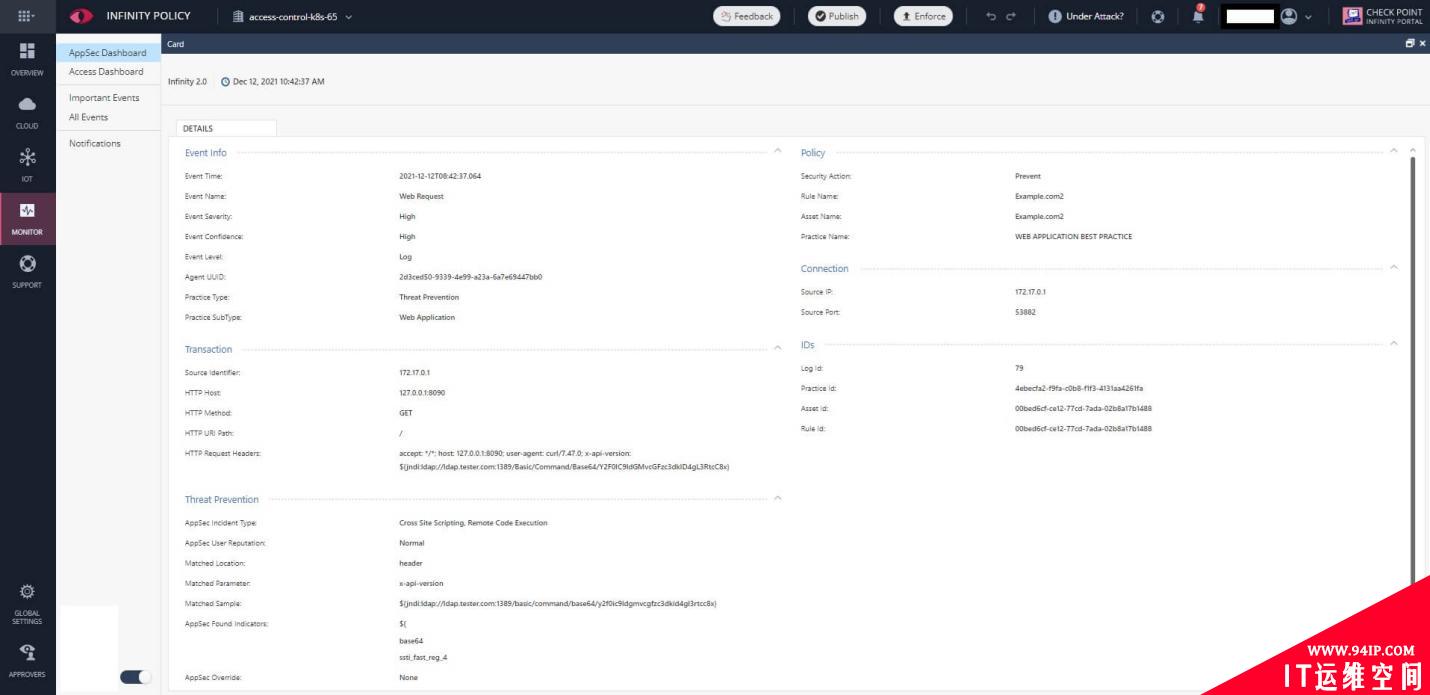1430x695 pixels.
Task: Open the help lifebuoy icon in header
Action: click(1158, 16)
